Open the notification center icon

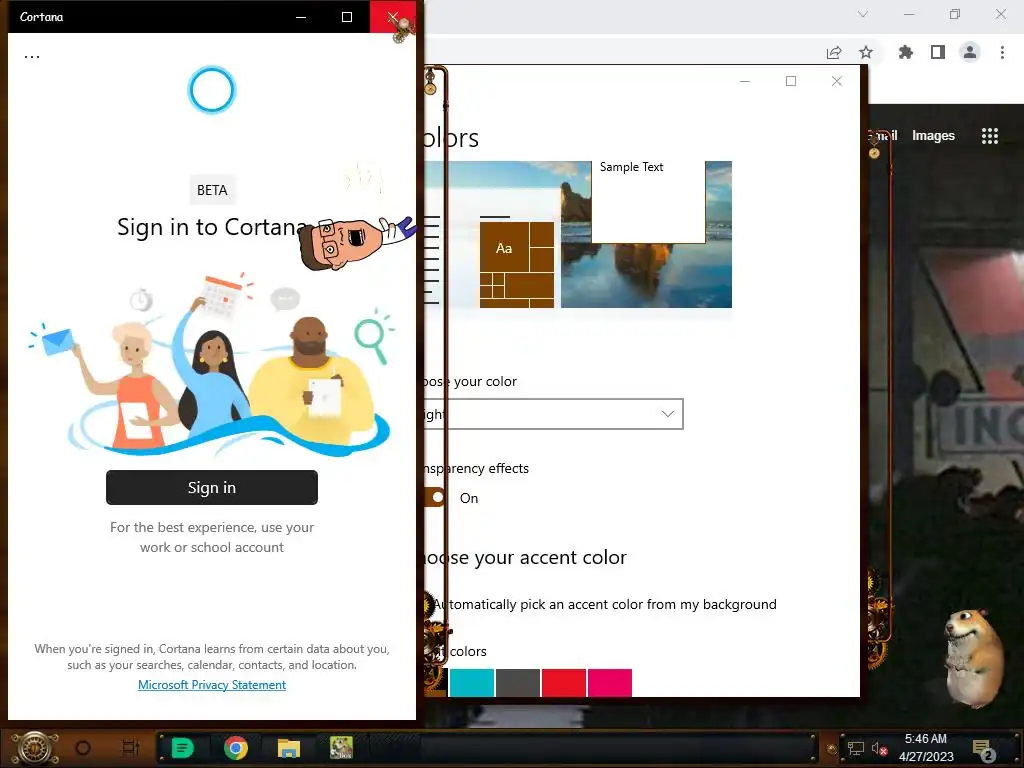[x=983, y=750]
